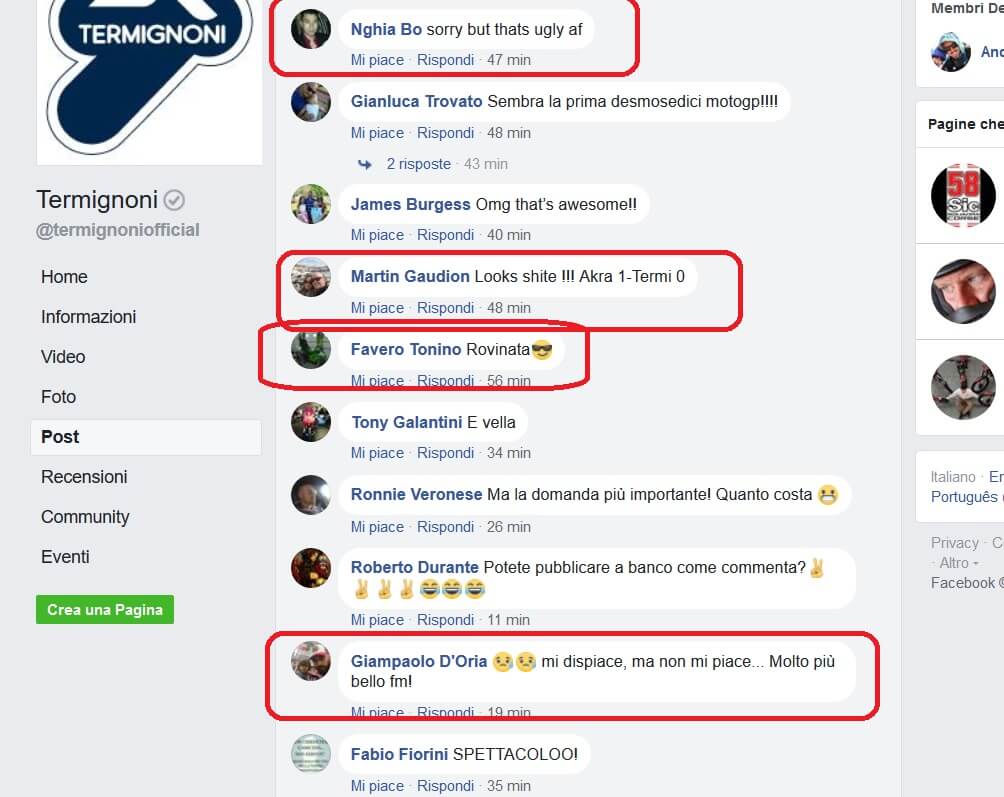
Task: Click Ronnie Veronese's avatar picture
Action: click(x=311, y=495)
